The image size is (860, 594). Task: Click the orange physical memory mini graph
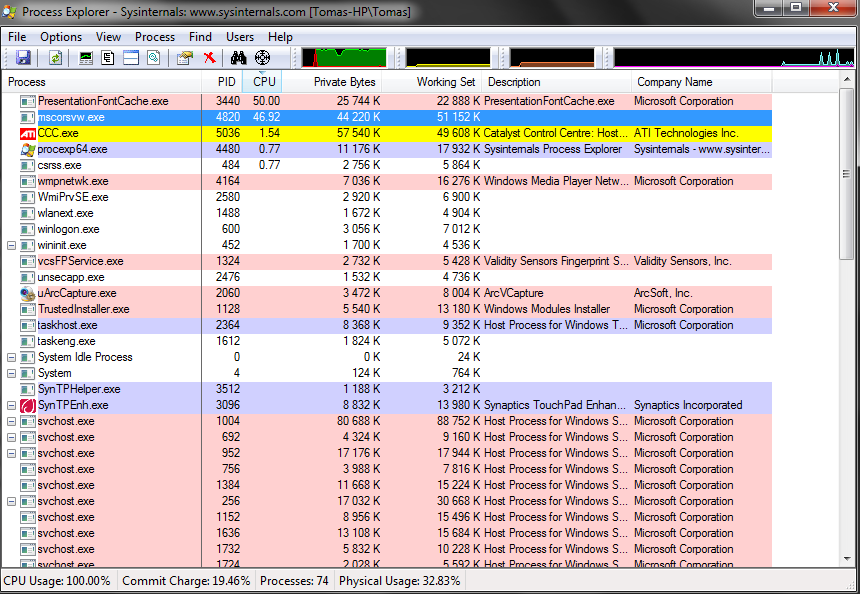click(552, 58)
